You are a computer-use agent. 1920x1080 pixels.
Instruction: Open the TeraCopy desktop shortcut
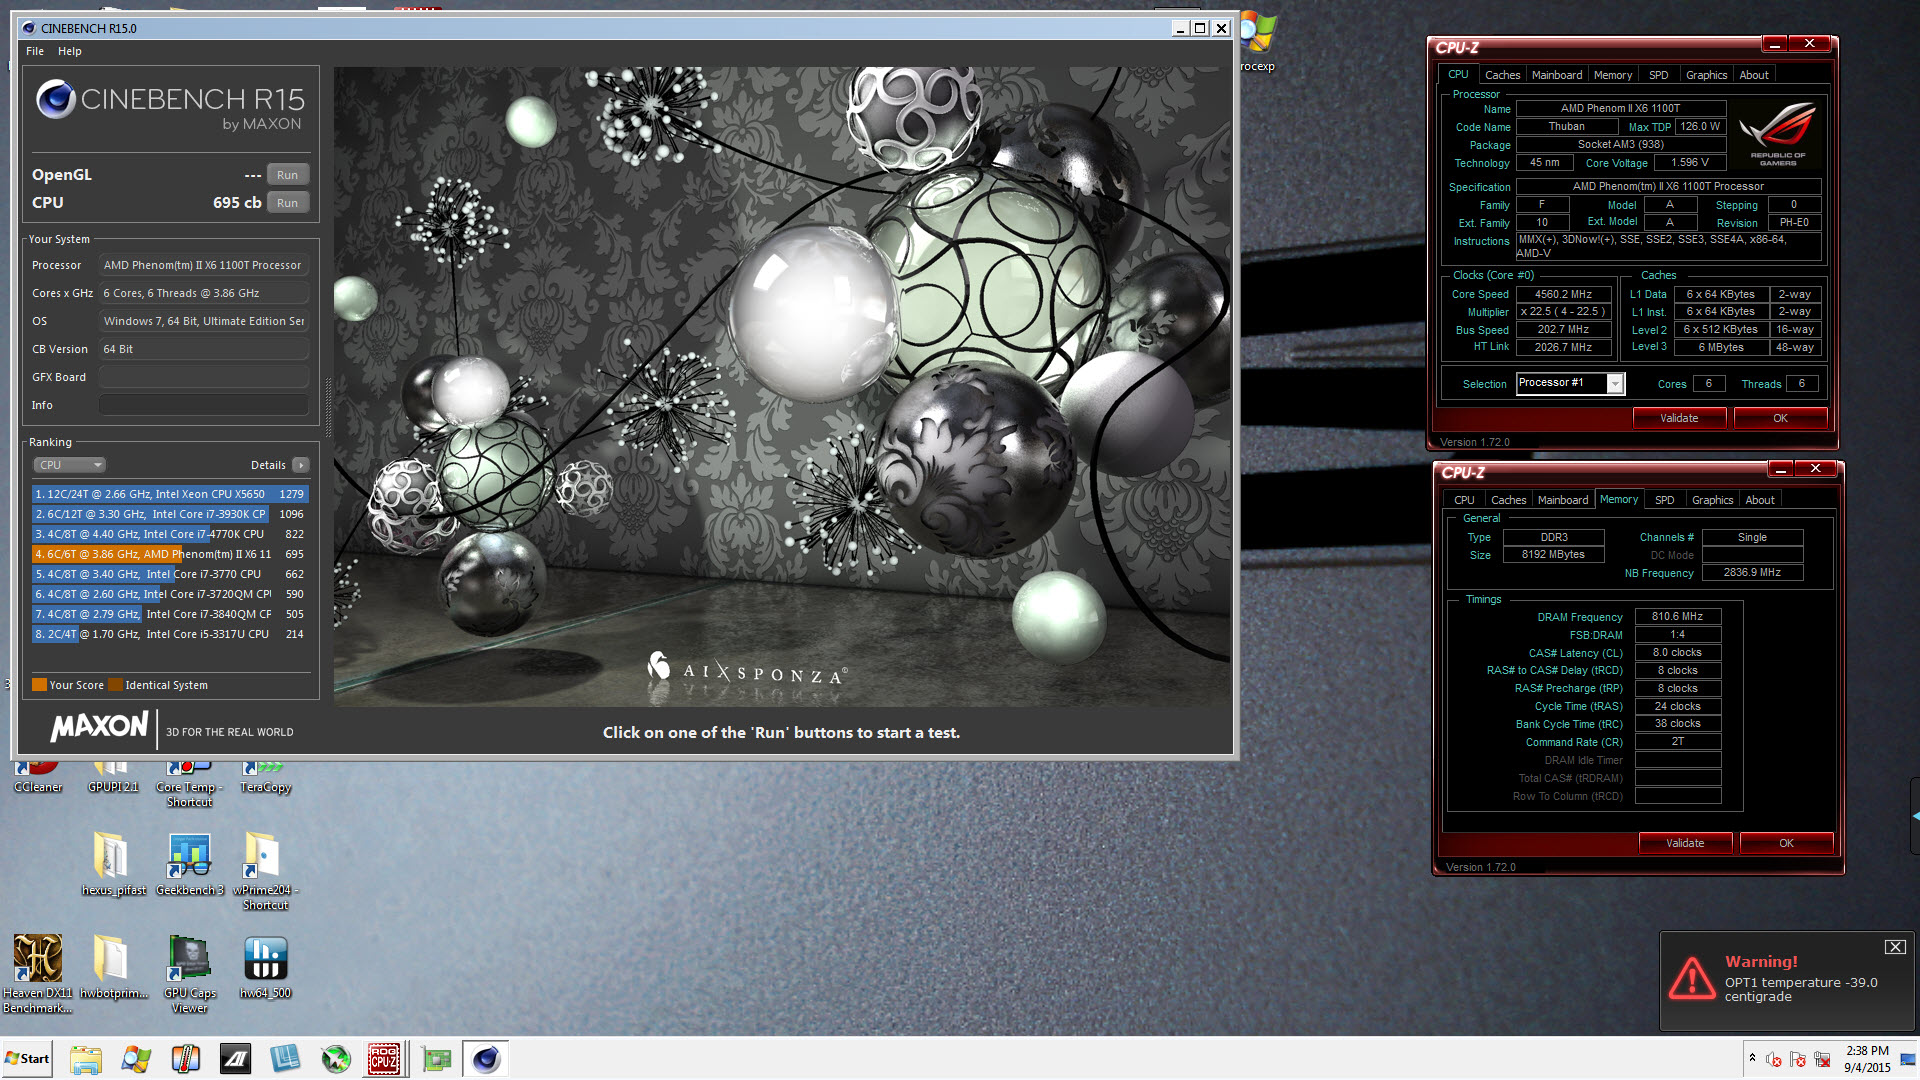[x=265, y=779]
